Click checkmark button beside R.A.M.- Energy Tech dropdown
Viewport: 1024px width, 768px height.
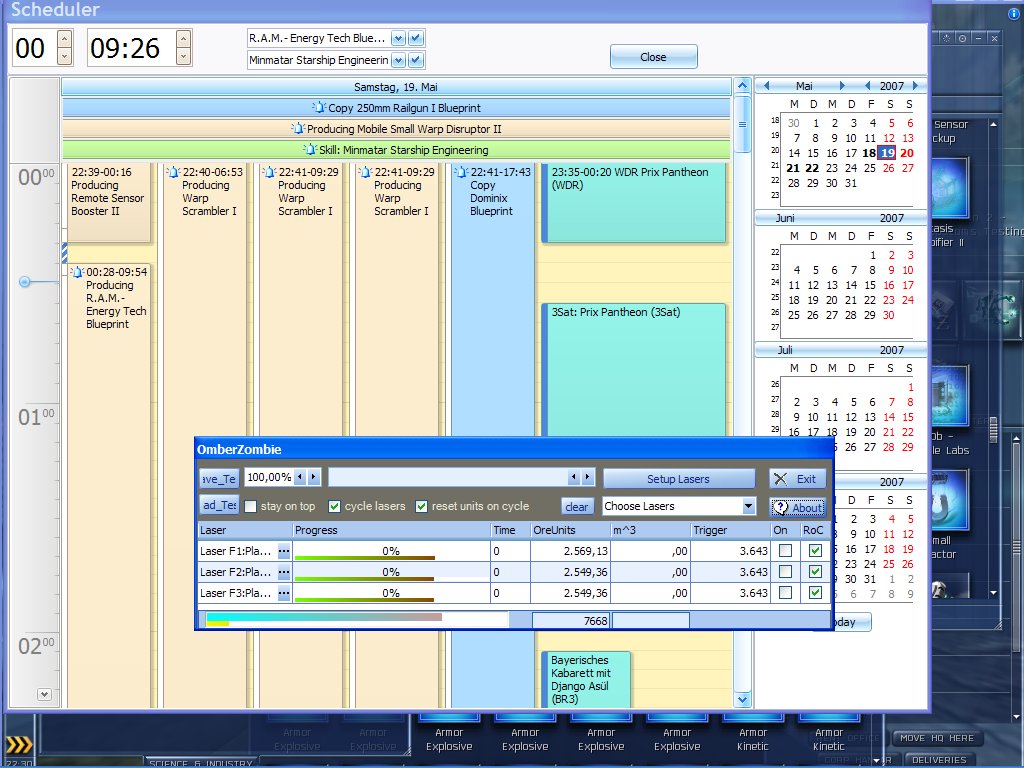coord(416,38)
